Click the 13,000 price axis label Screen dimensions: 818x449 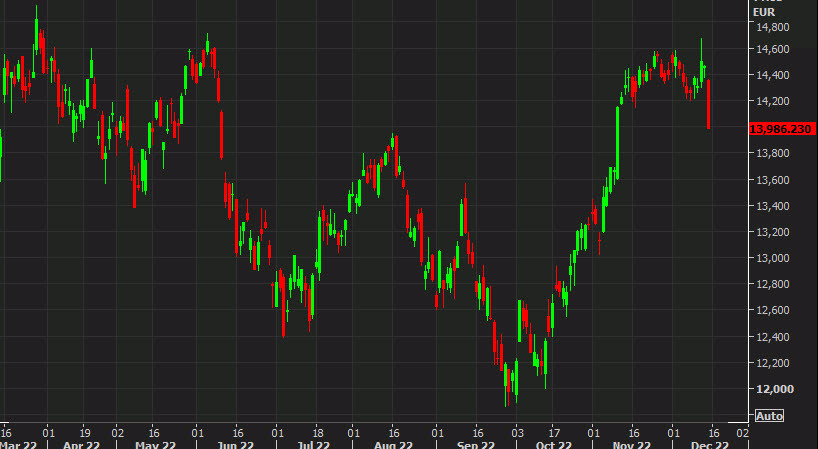[773, 258]
